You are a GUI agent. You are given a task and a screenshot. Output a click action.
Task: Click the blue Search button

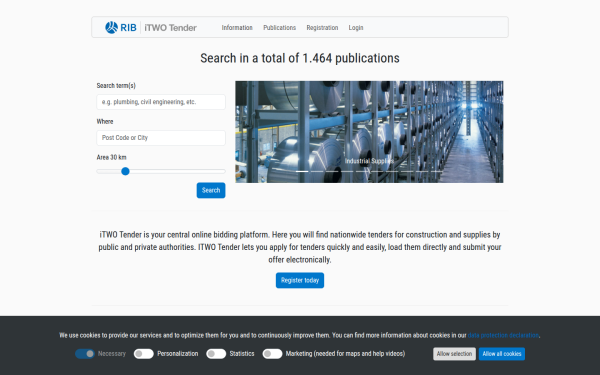[211, 190]
